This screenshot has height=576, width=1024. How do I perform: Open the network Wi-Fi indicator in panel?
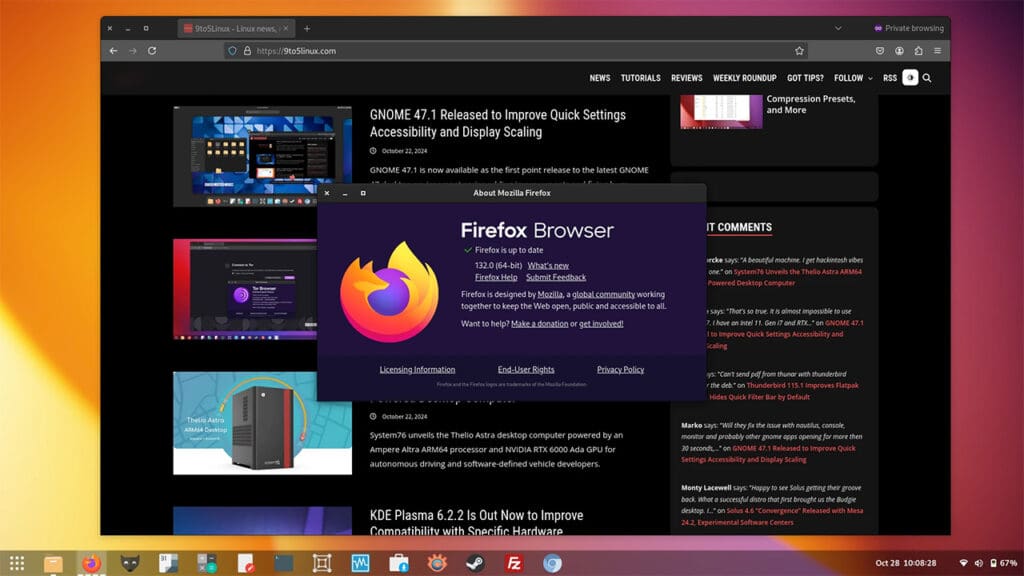(963, 563)
